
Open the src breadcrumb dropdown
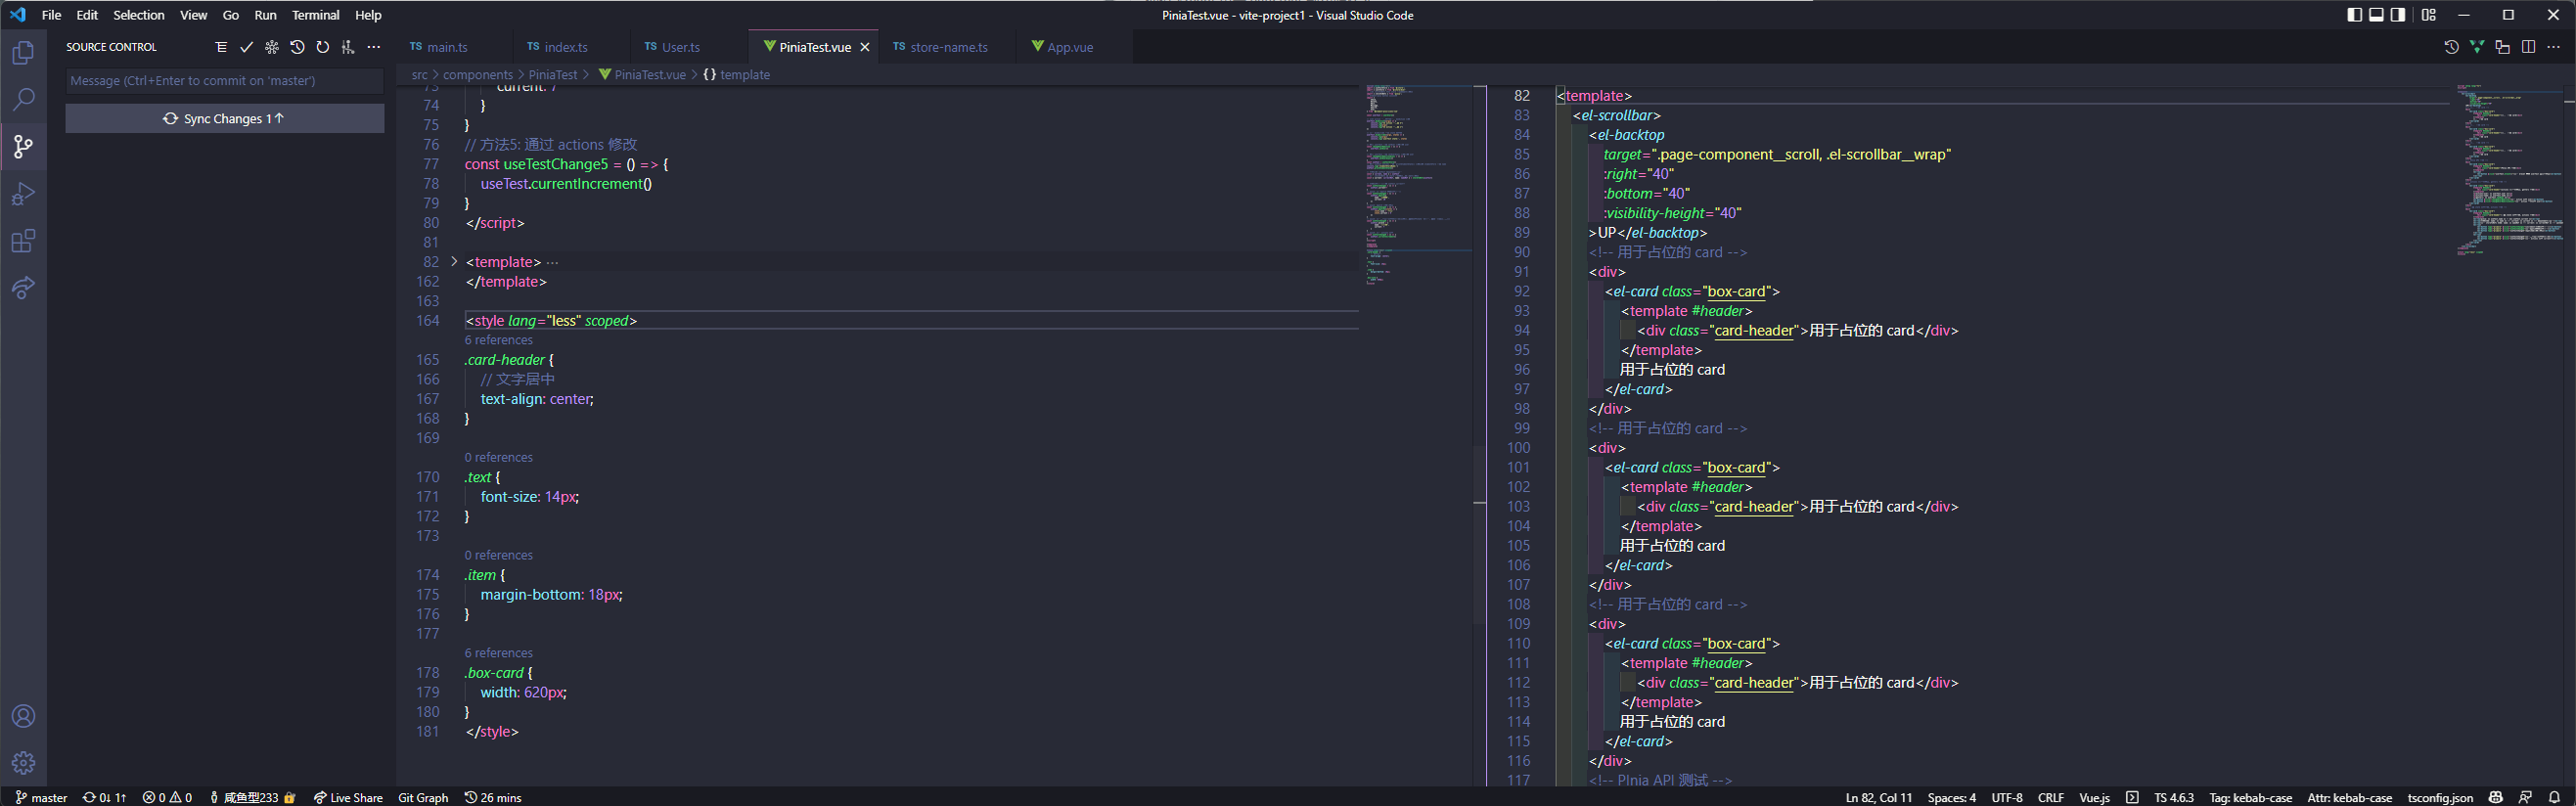(419, 75)
